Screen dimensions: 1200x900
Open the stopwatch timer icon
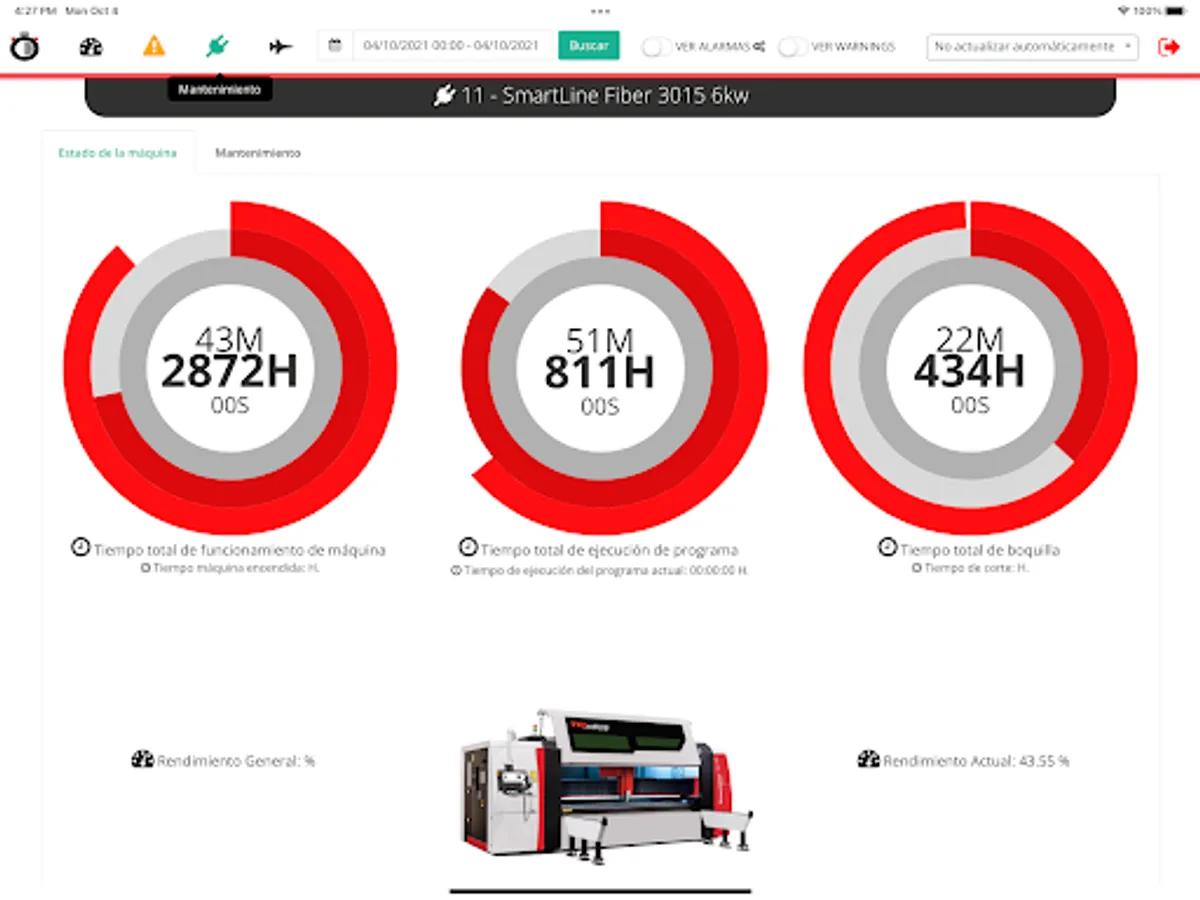(24, 46)
